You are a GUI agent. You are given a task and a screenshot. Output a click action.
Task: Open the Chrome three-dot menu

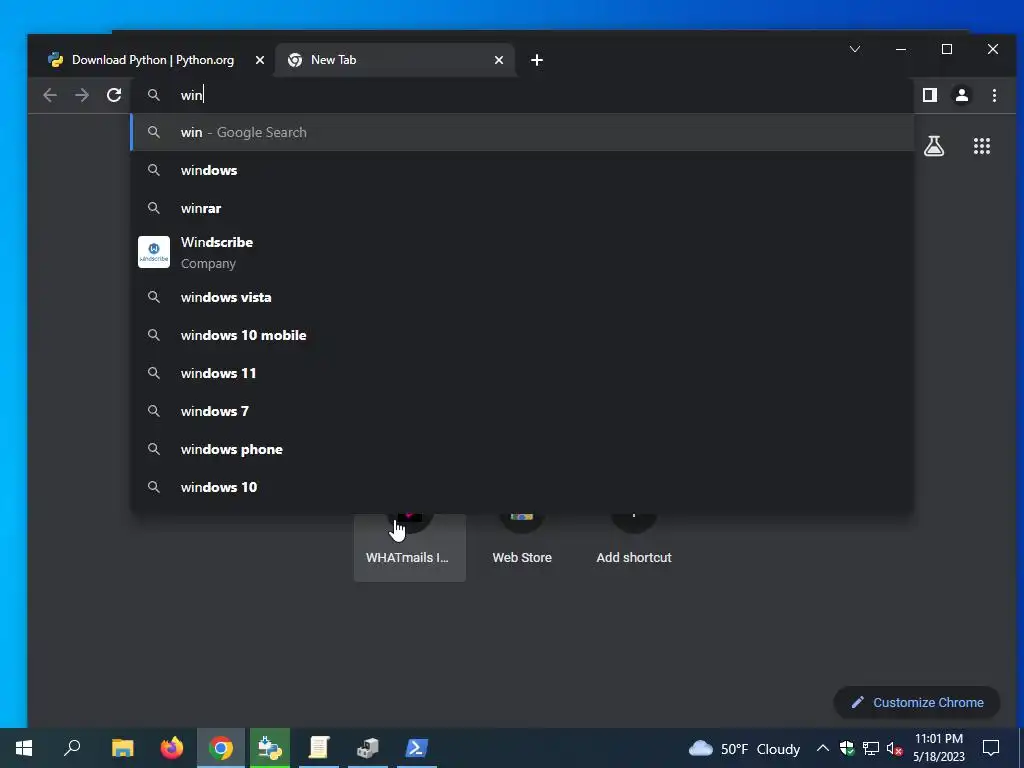[x=994, y=95]
